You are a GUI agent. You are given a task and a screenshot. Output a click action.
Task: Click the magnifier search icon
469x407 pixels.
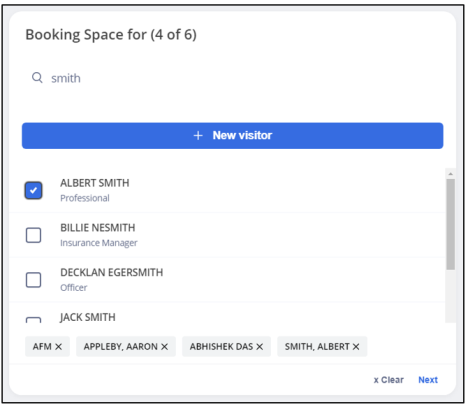[37, 78]
